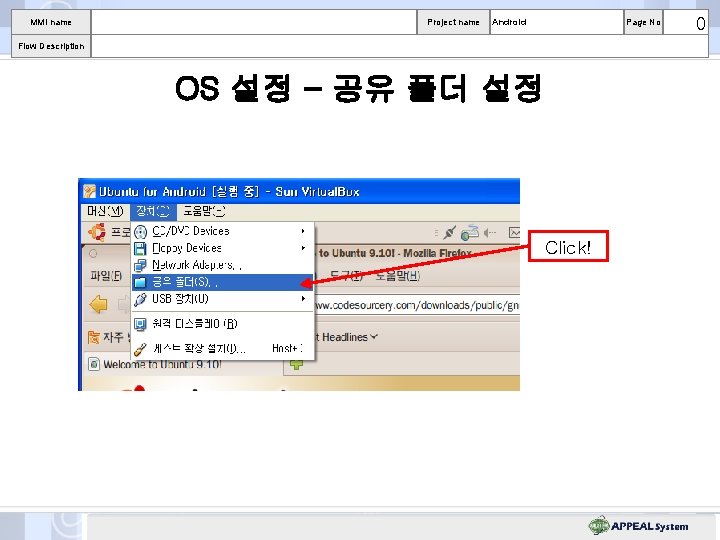The width and height of the screenshot is (720, 540).
Task: Click the VirtualBox title bar icon
Action: (x=89, y=191)
